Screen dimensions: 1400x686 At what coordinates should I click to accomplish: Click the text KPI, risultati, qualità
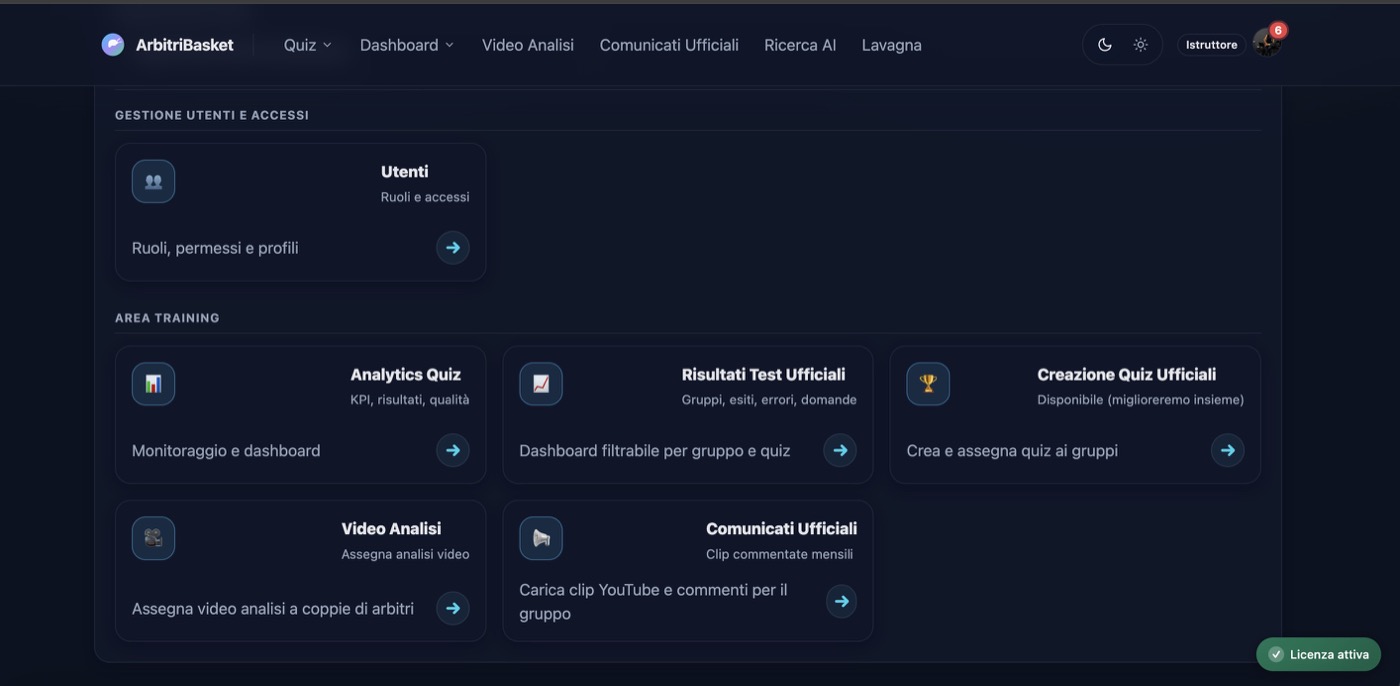409,400
